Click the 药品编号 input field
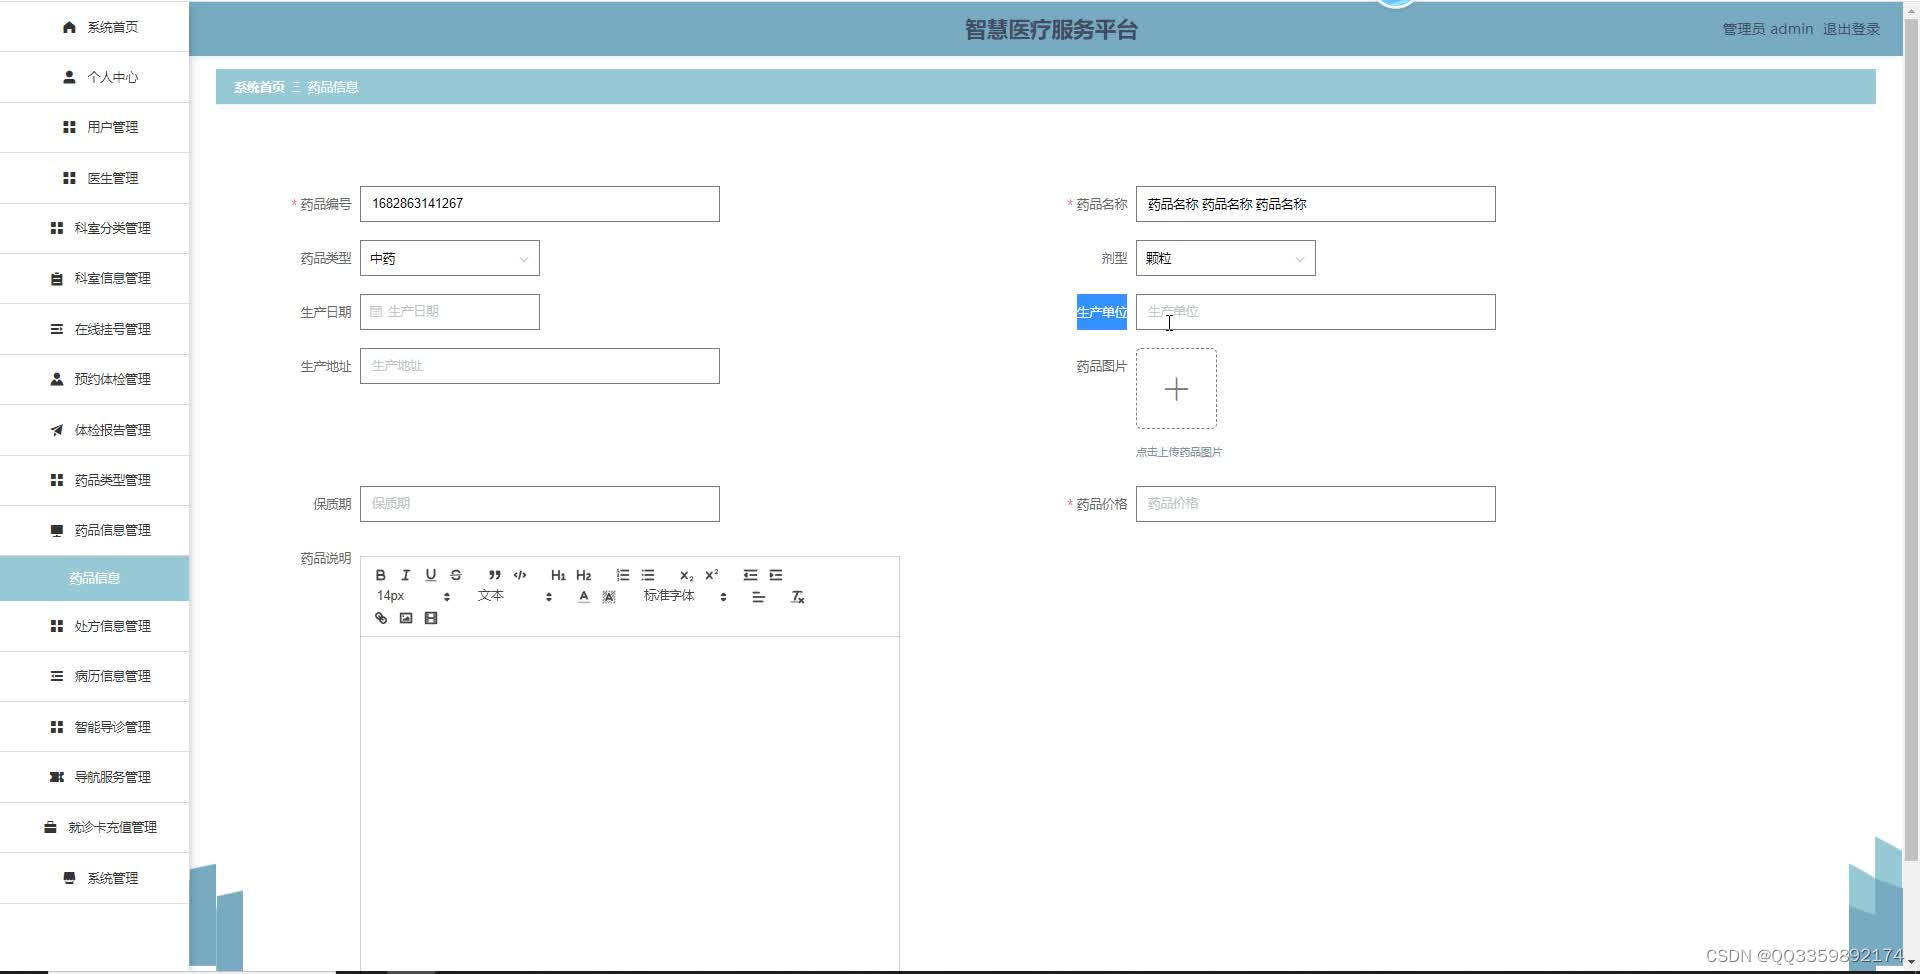The height and width of the screenshot is (974, 1920). tap(540, 204)
